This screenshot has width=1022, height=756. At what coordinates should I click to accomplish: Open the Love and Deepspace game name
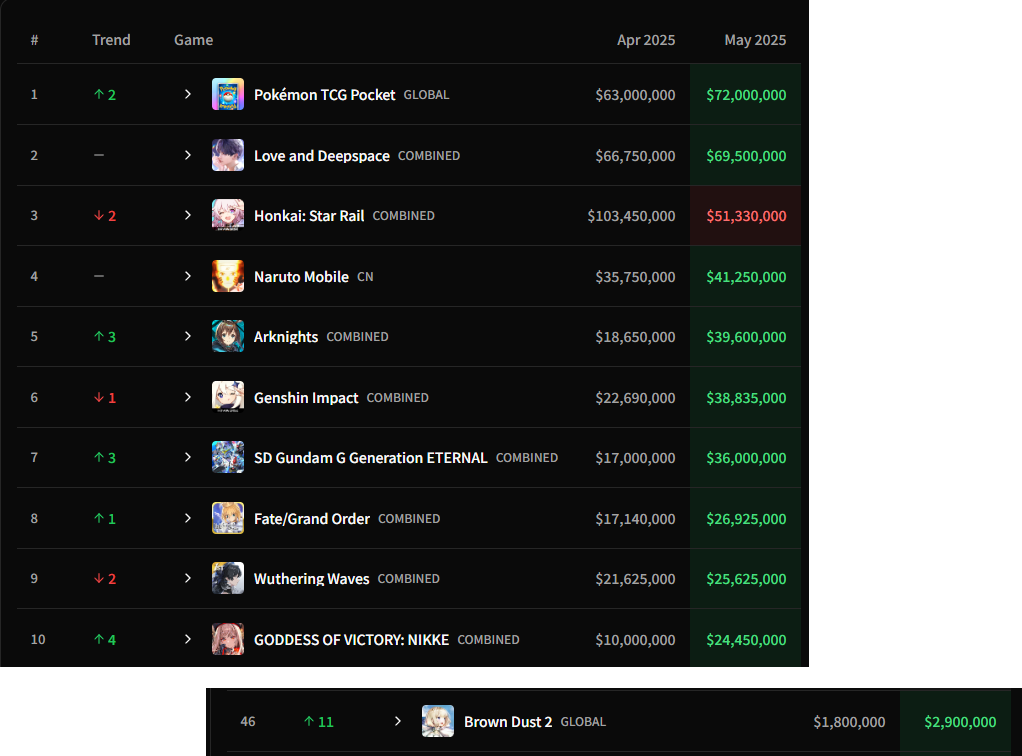[322, 156]
